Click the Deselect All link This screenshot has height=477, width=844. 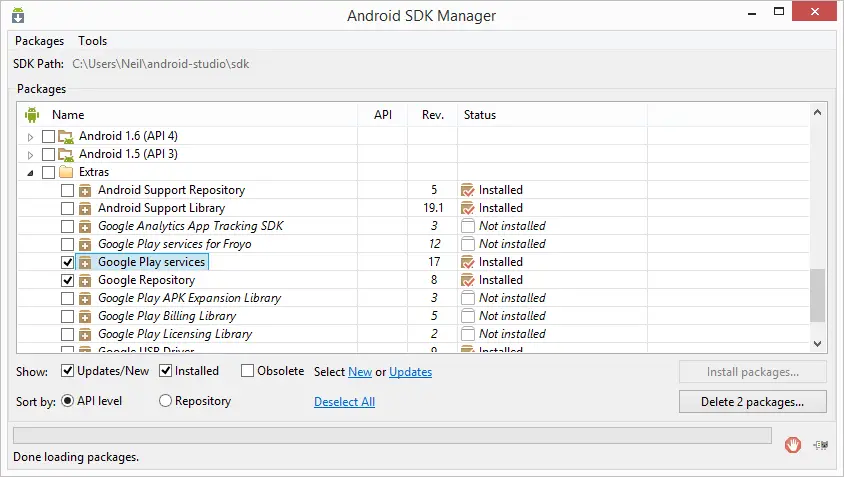pos(344,402)
